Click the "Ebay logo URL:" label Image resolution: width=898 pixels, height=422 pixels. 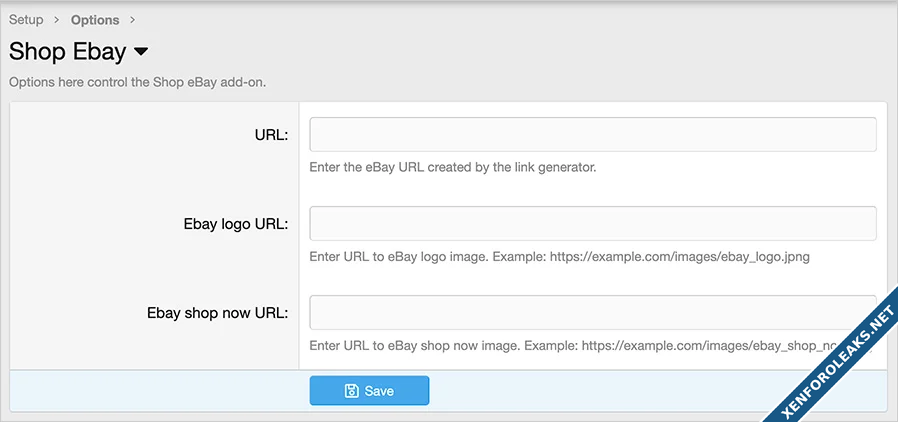(231, 224)
